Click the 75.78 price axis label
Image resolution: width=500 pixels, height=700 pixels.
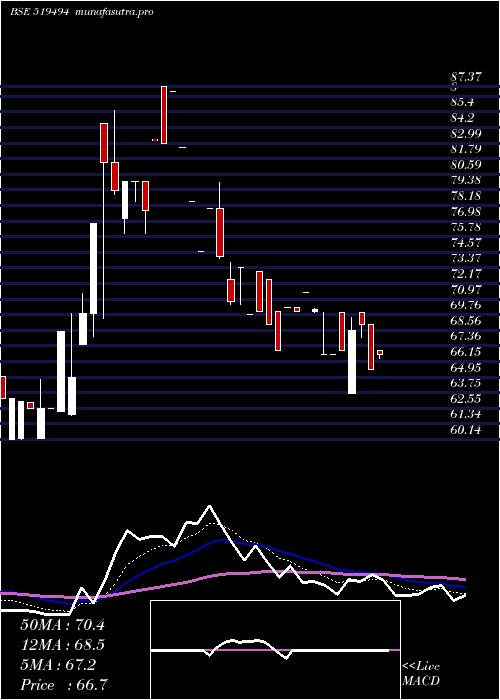point(466,227)
